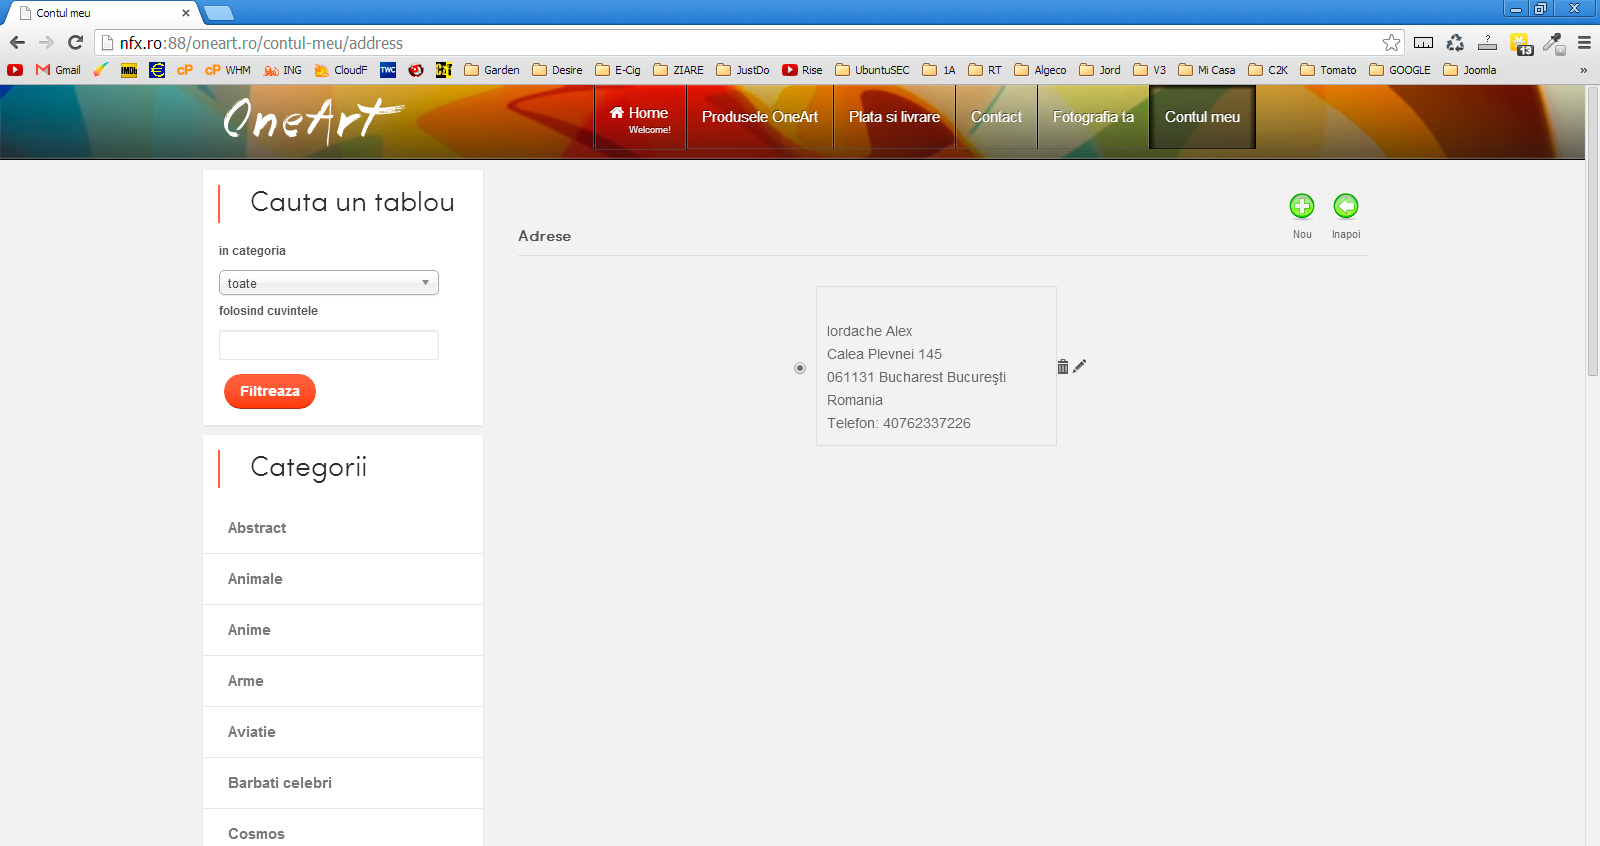Expand the ZIARE bookmarks folder

[679, 70]
